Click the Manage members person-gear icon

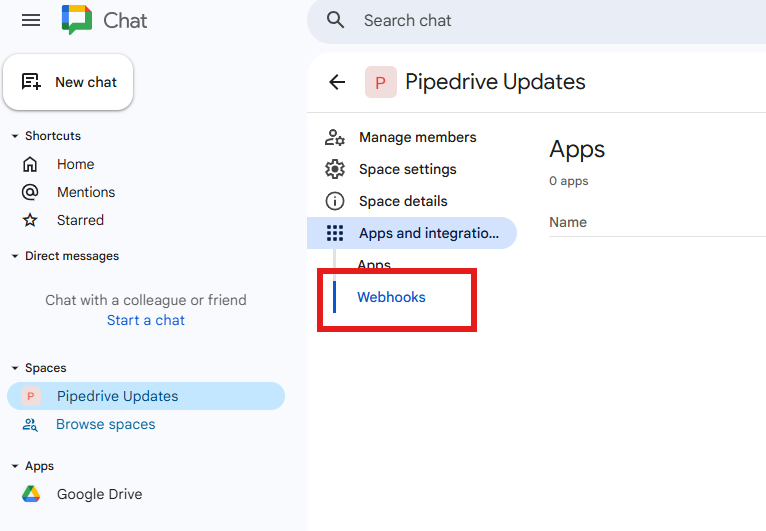click(x=335, y=137)
